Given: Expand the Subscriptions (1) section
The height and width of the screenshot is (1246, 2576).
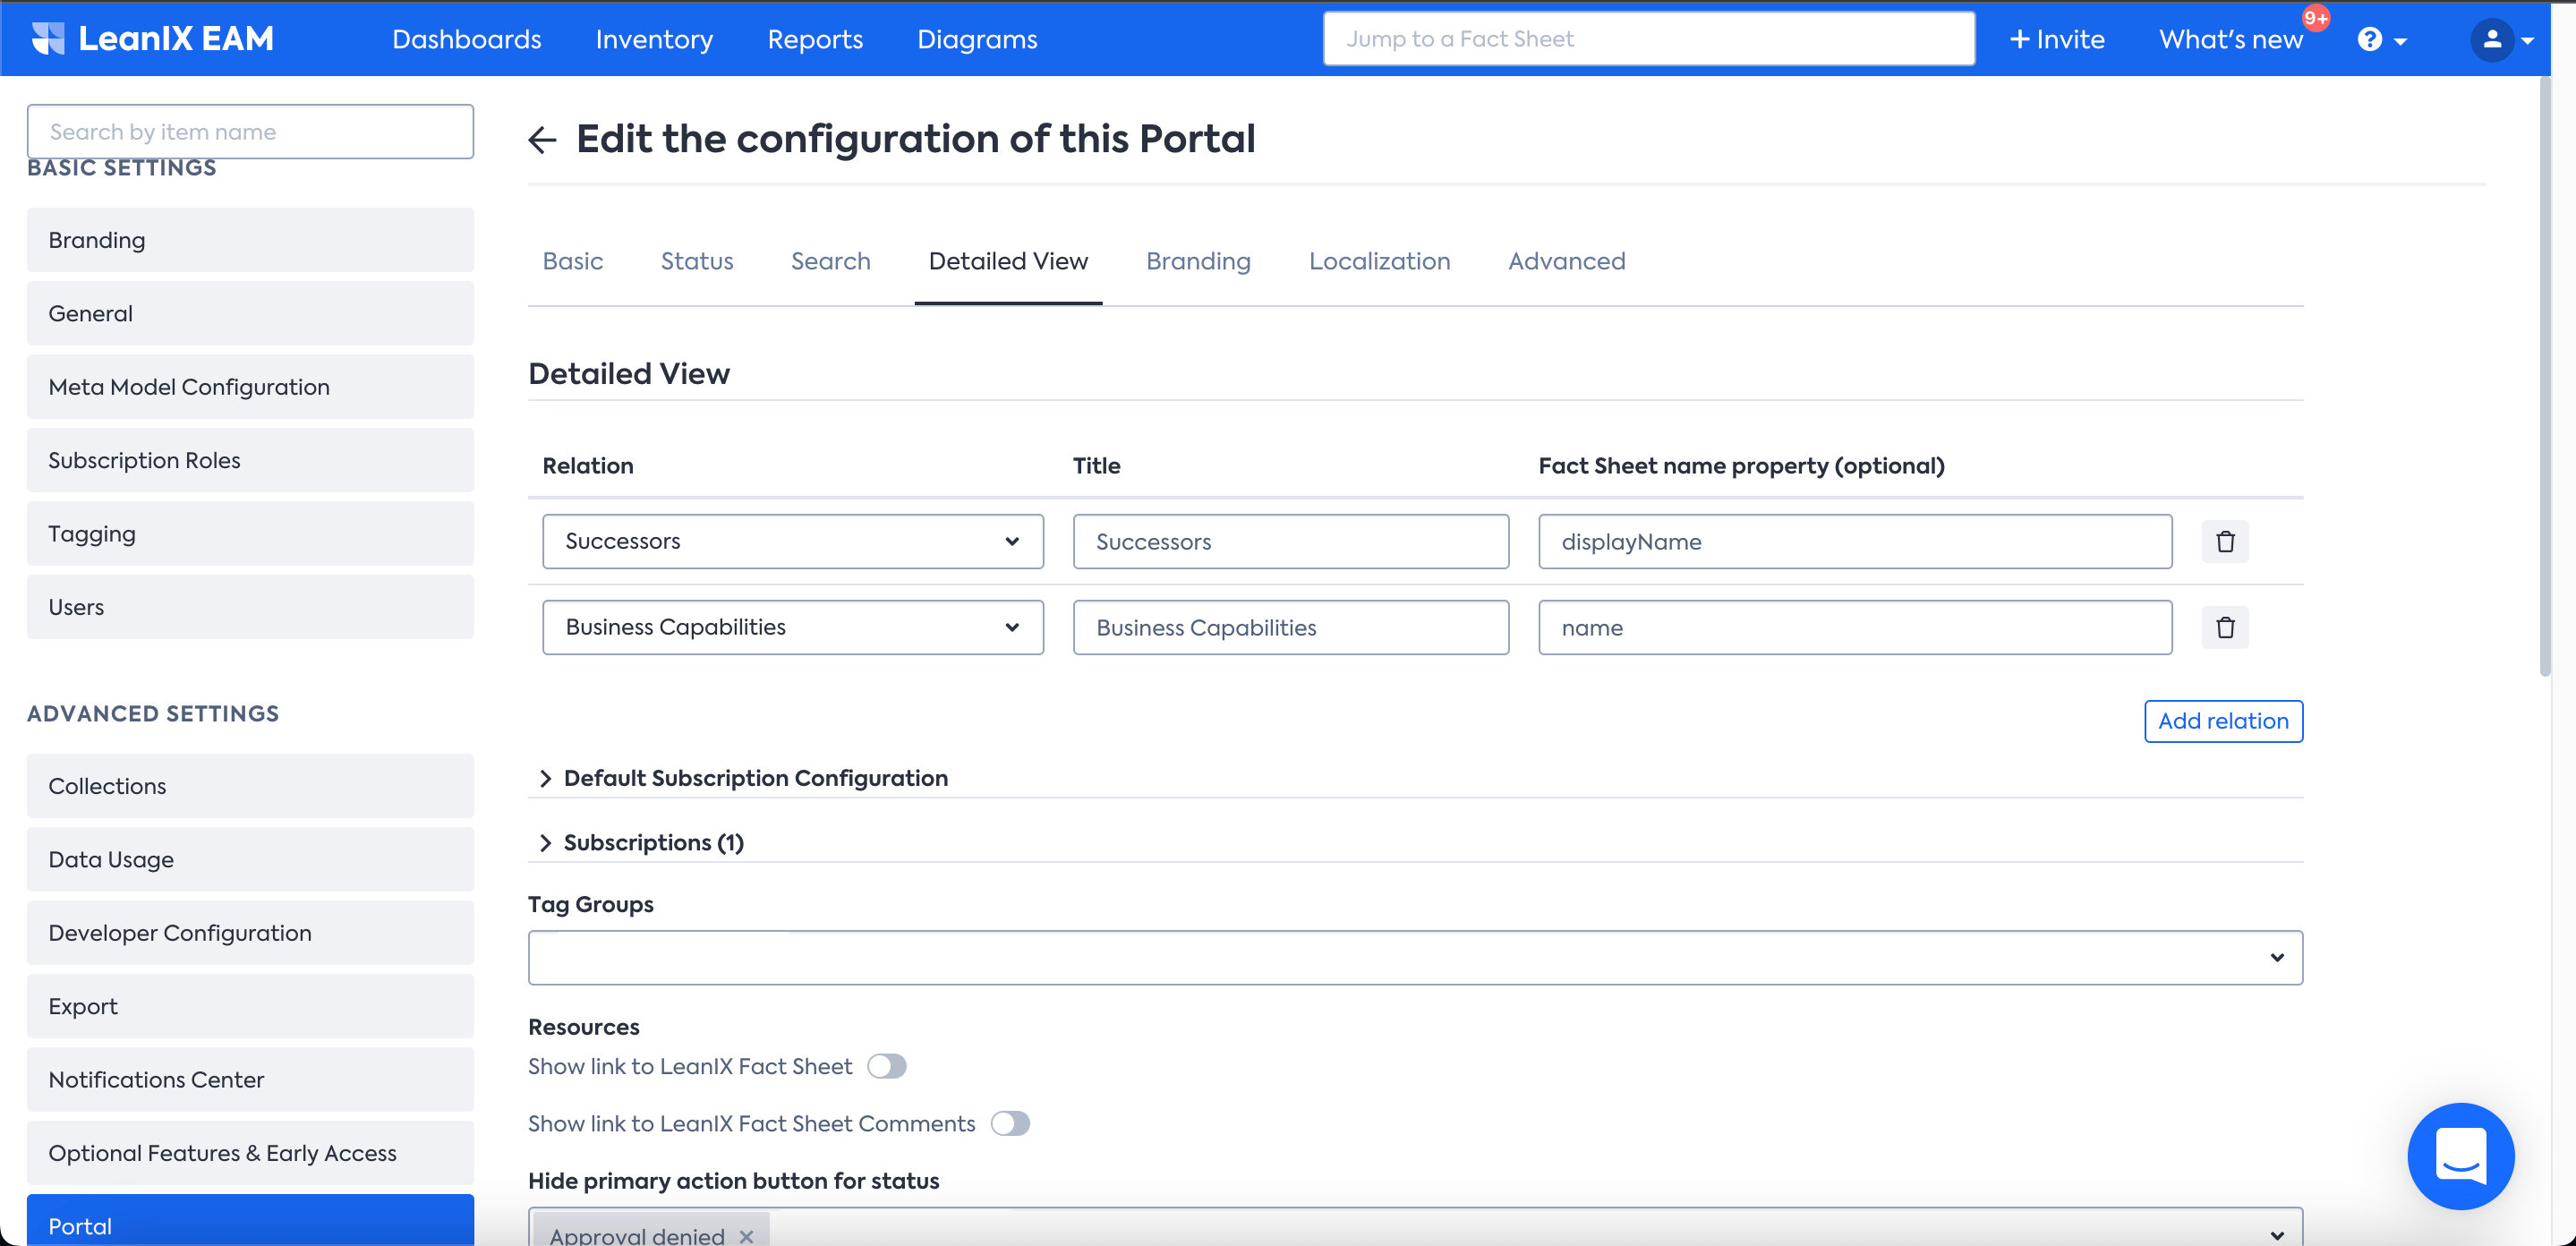Looking at the screenshot, I should pyautogui.click(x=653, y=842).
